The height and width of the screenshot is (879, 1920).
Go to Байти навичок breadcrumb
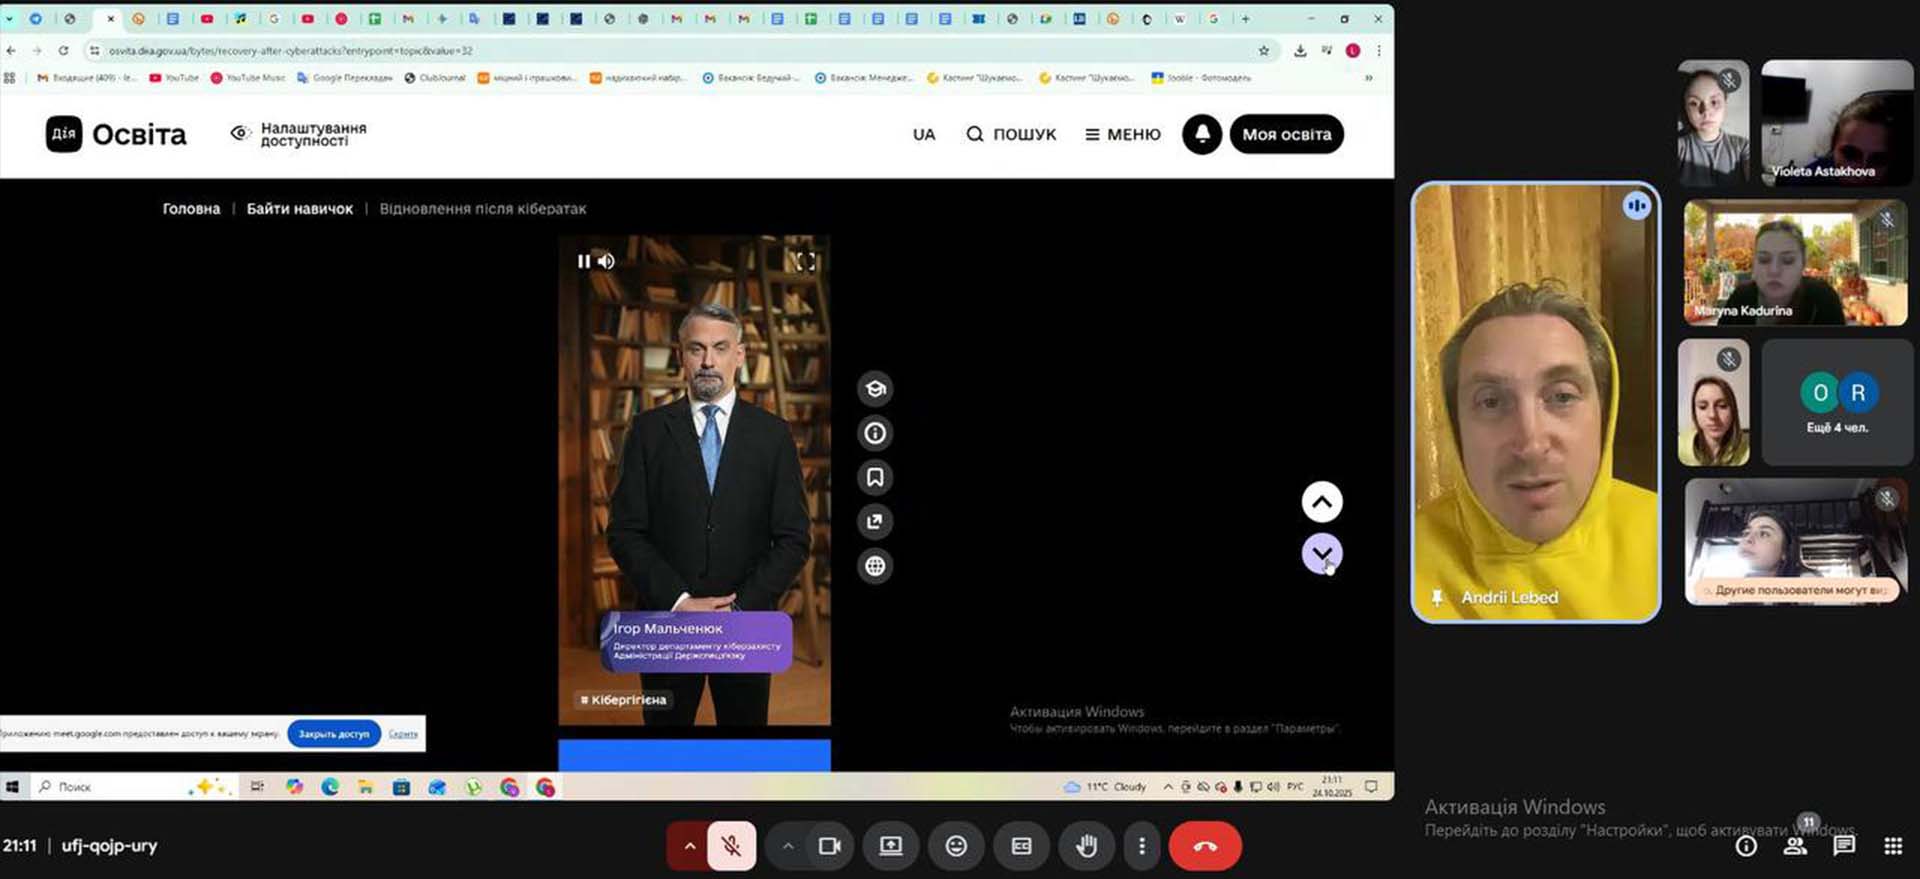coord(299,209)
